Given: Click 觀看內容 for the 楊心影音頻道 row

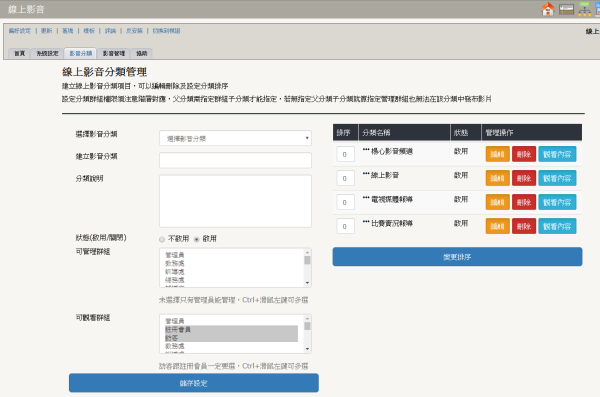Looking at the screenshot, I should [557, 154].
